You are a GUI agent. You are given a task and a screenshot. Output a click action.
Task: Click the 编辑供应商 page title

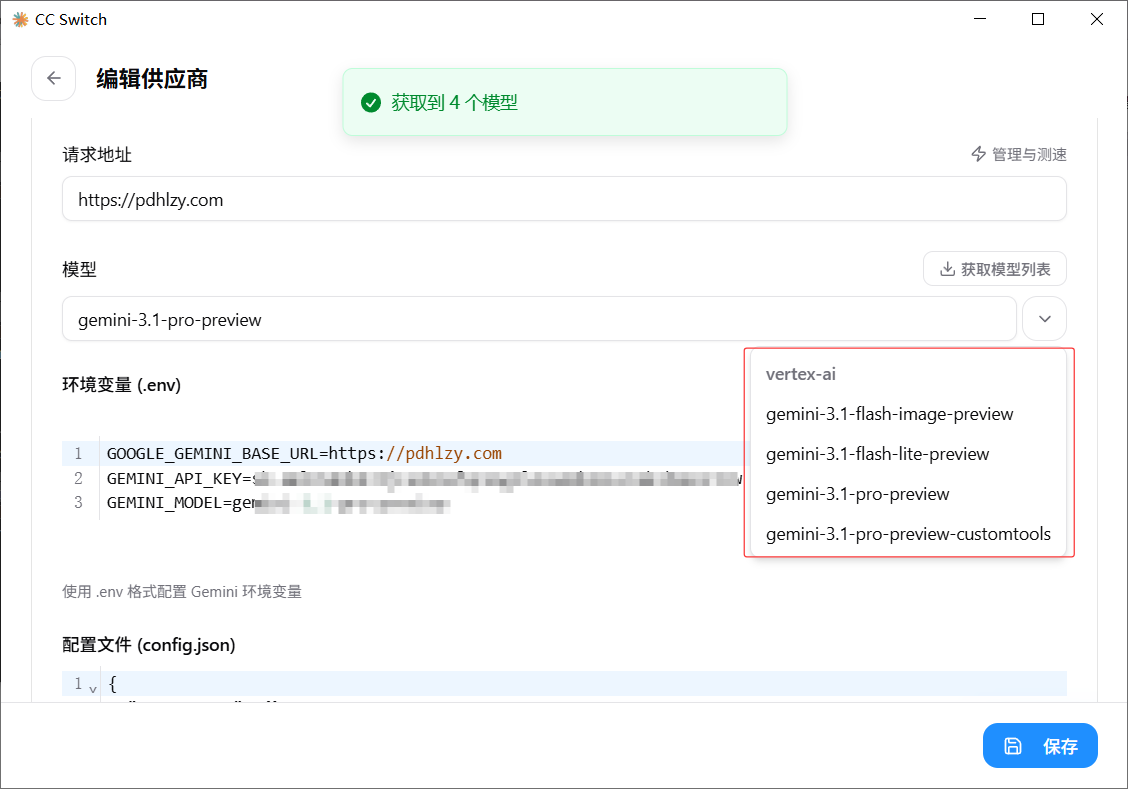tap(152, 78)
